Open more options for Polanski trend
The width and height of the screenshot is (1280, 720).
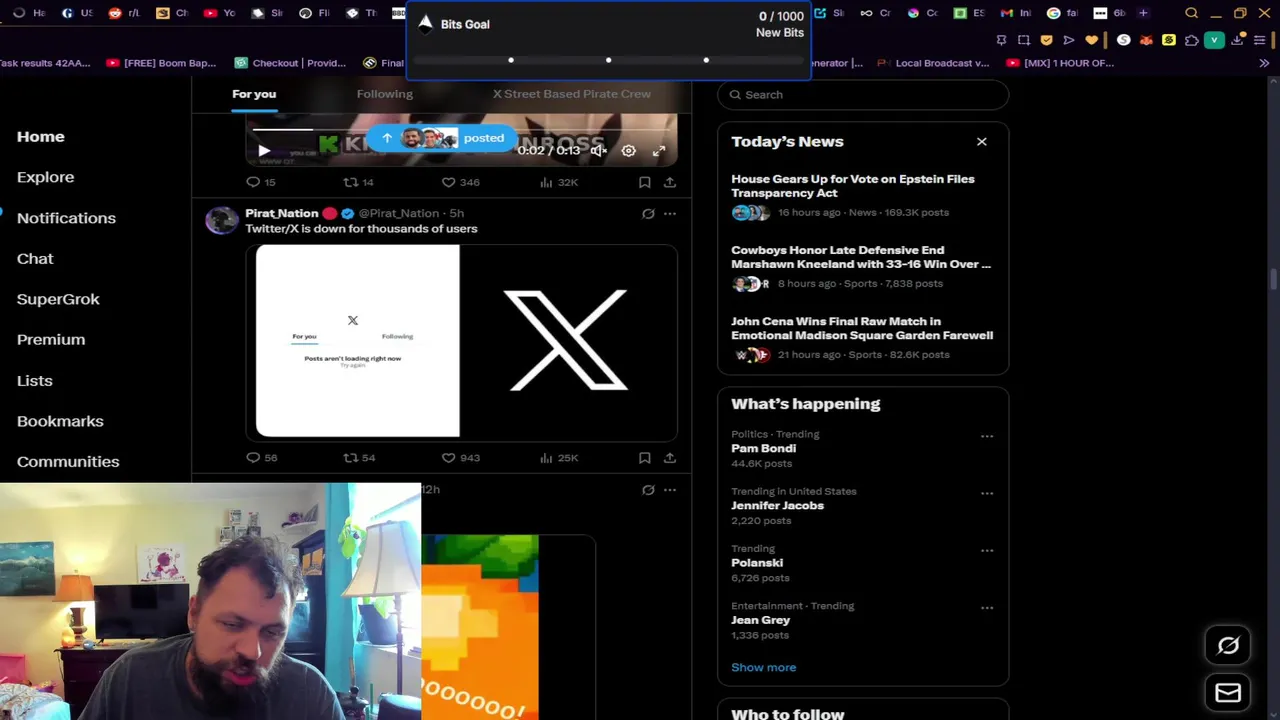pos(987,550)
